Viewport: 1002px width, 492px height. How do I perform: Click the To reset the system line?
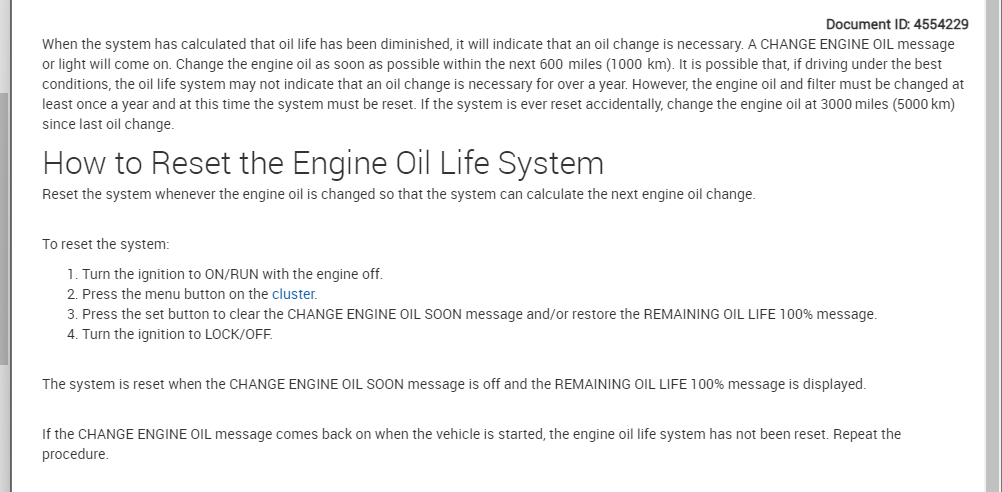point(106,244)
